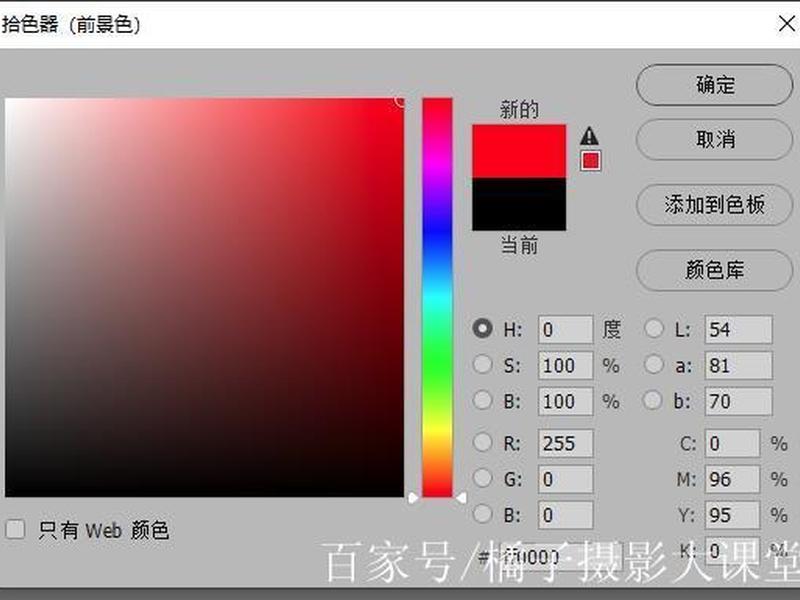Select the HSB brightness B radio button
The image size is (800, 600).
click(482, 400)
